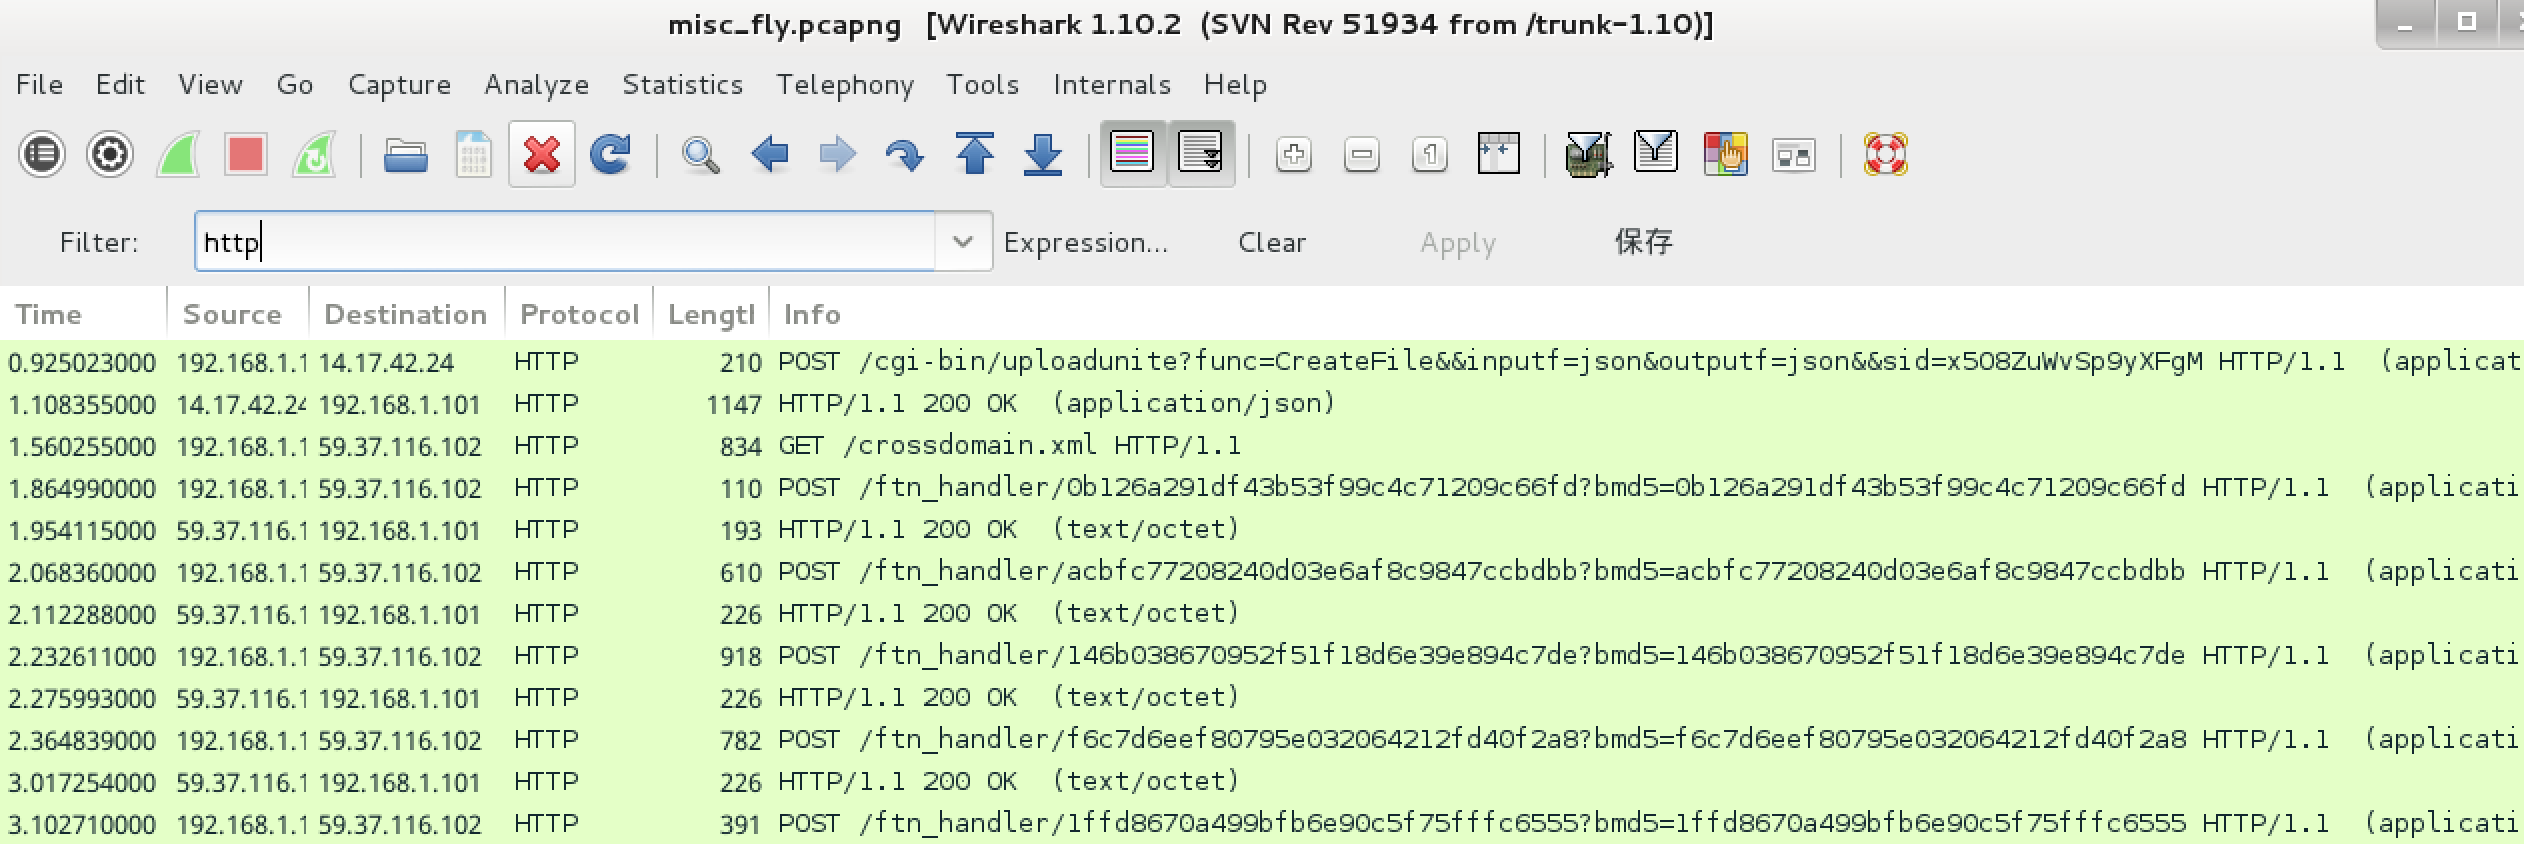Stop the running capture red square
The width and height of the screenshot is (2524, 844).
245,155
